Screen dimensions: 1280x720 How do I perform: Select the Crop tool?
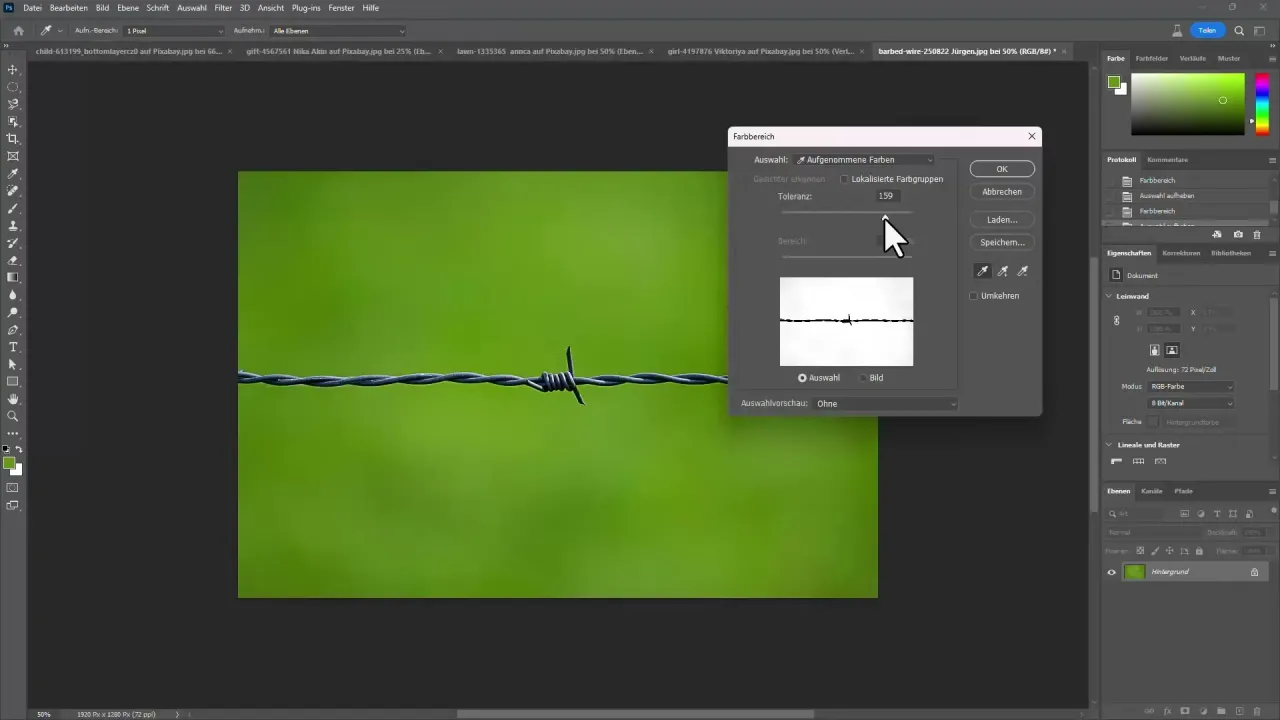click(x=13, y=135)
